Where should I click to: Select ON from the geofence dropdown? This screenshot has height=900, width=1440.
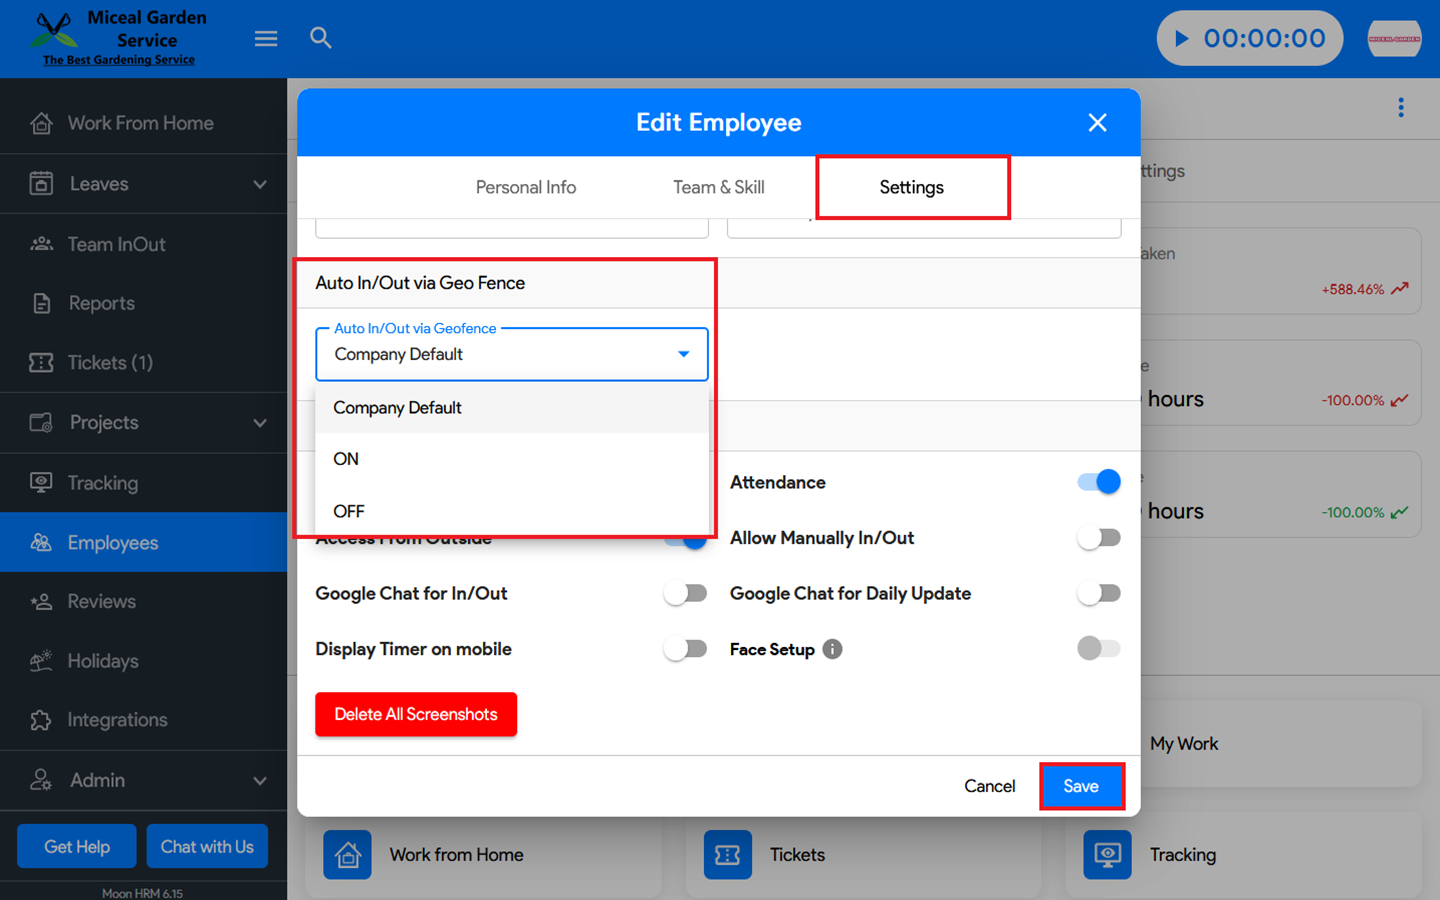click(x=346, y=459)
